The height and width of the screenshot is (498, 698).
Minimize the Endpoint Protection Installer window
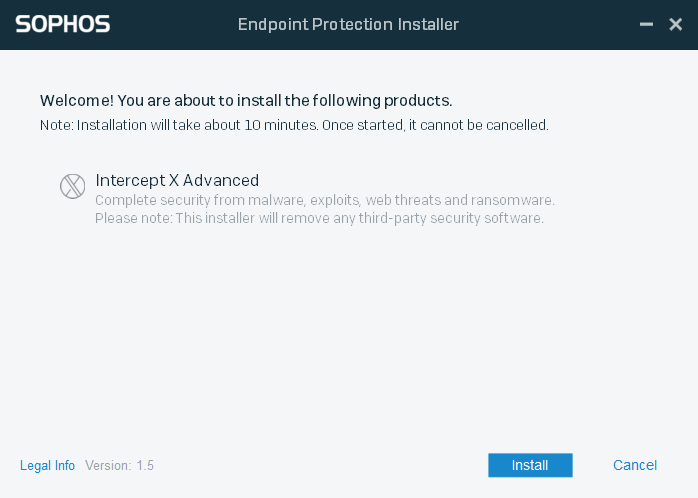pos(645,24)
